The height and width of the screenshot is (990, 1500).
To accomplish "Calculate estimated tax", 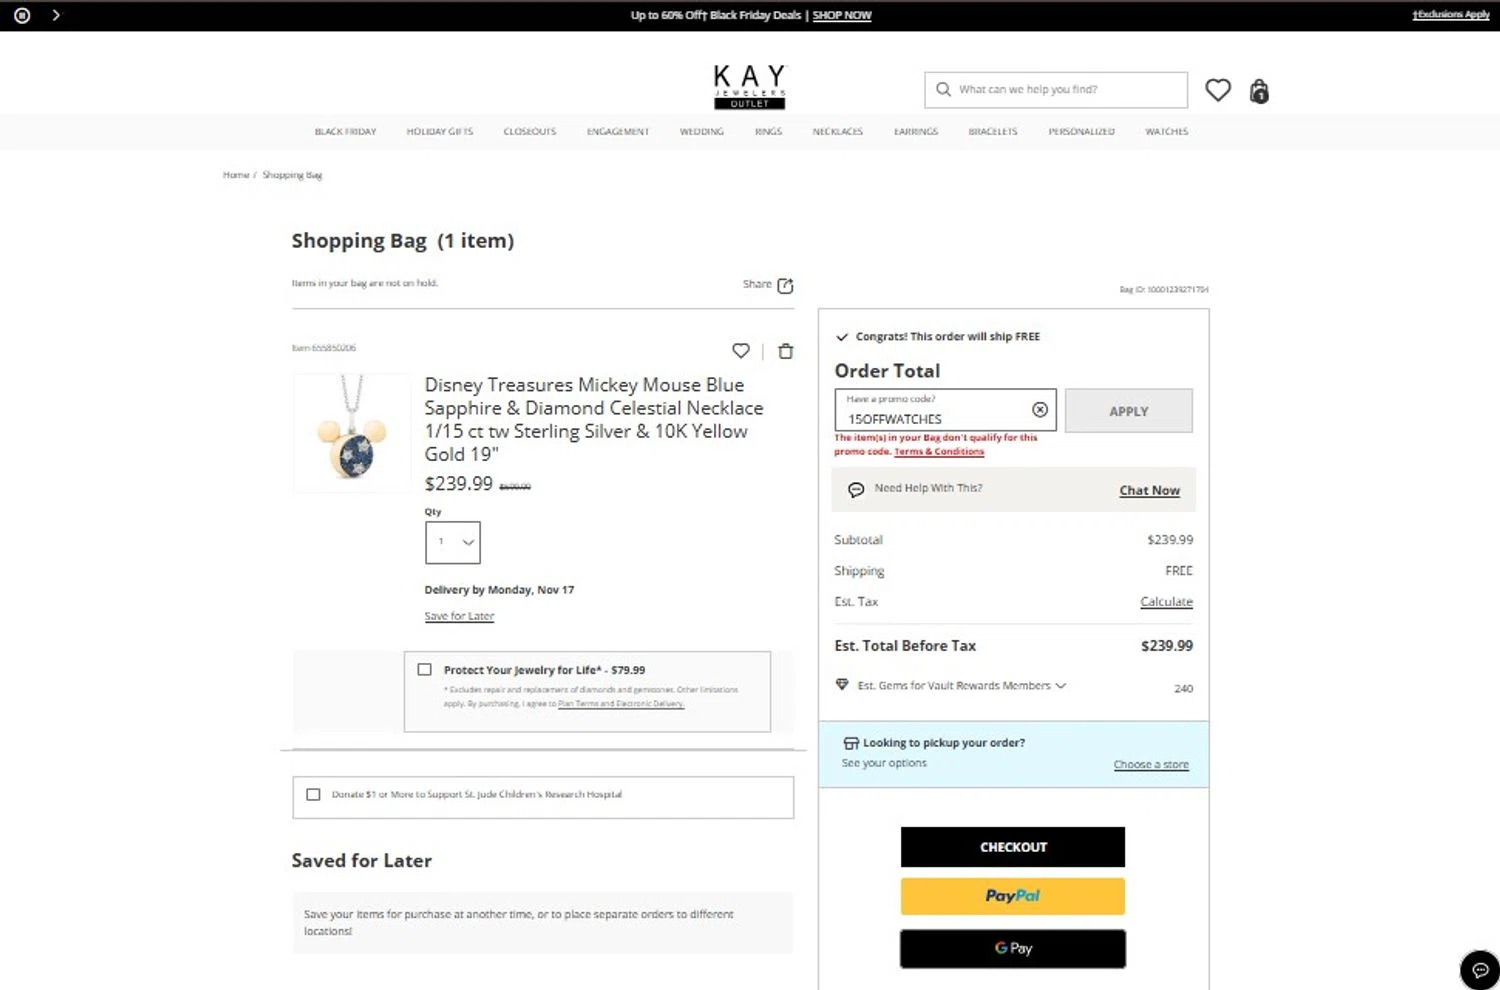I will click(1167, 602).
